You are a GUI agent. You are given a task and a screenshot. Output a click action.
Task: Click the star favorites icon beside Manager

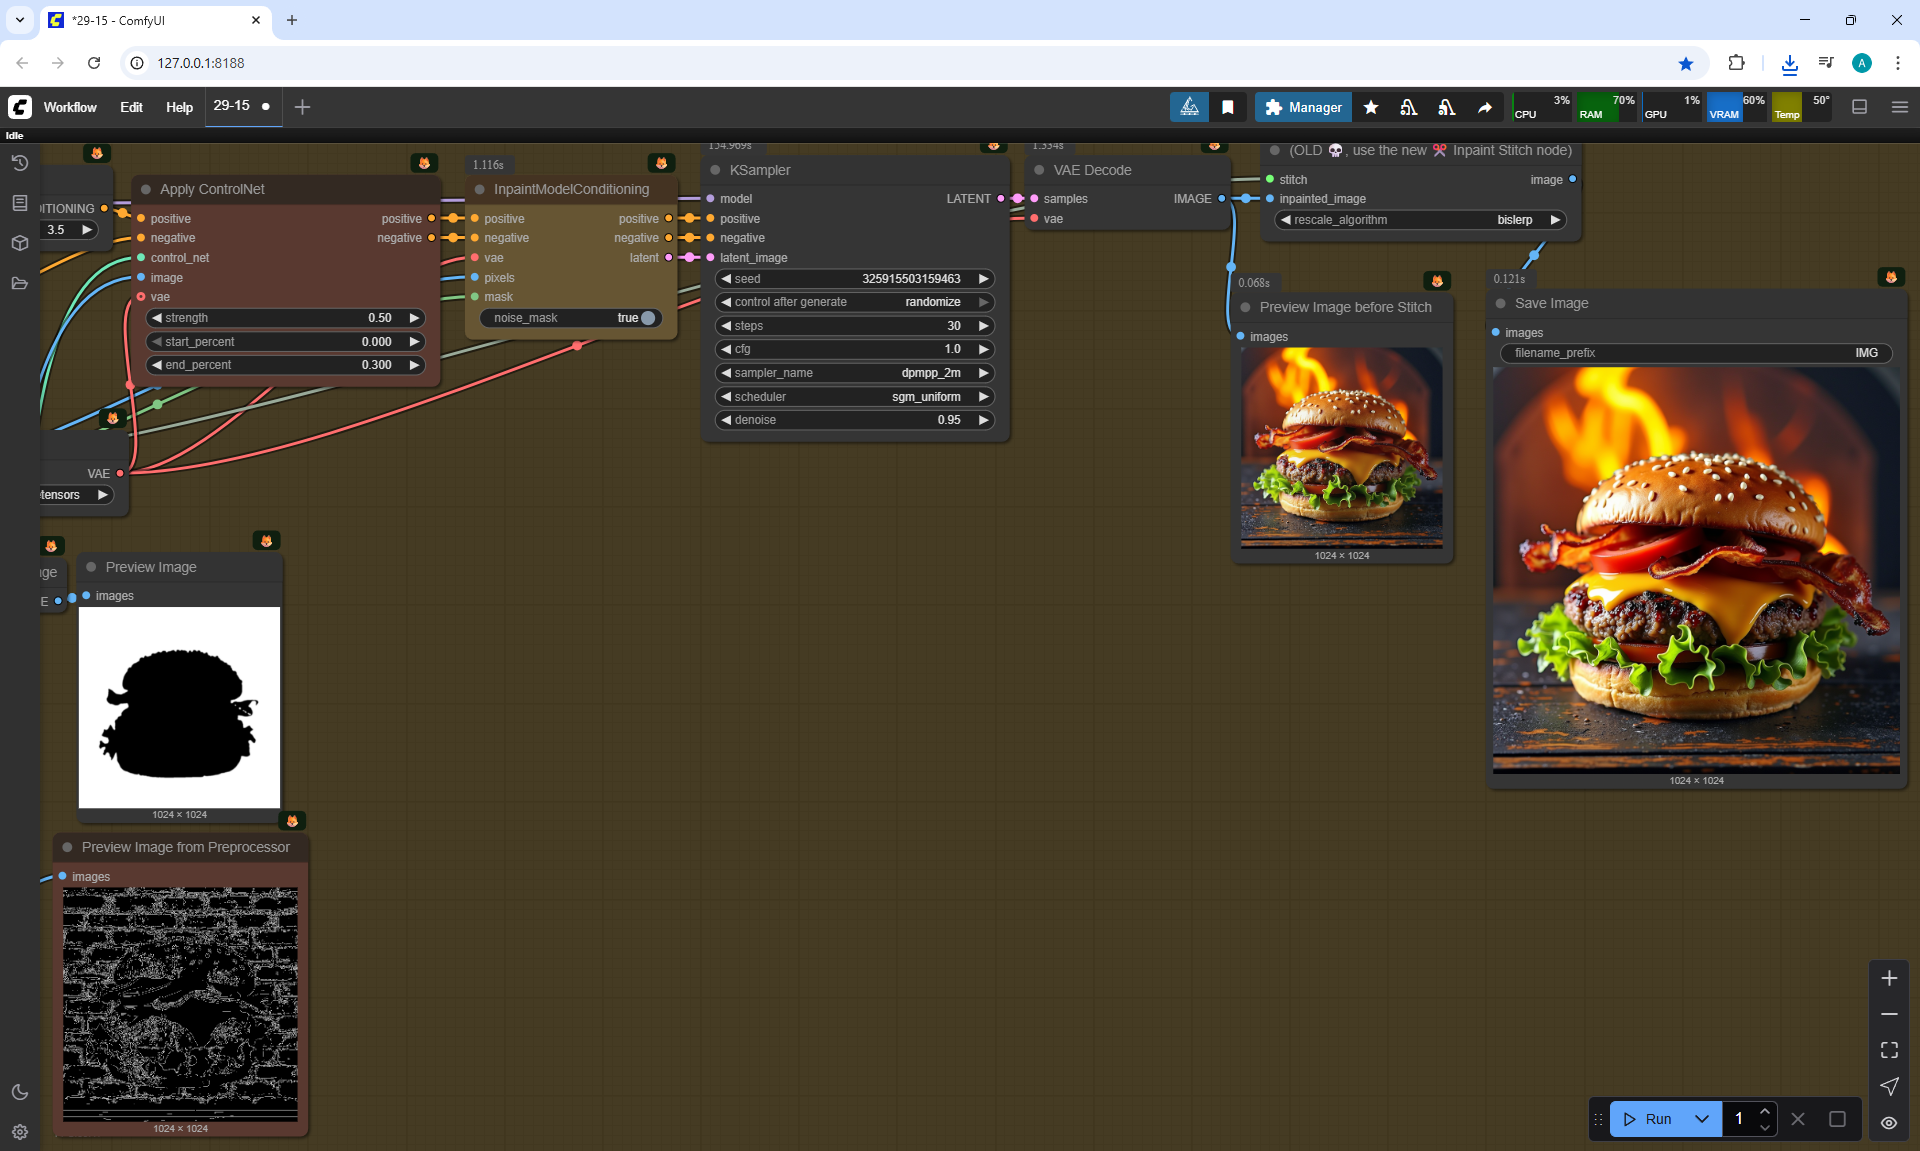[1371, 107]
